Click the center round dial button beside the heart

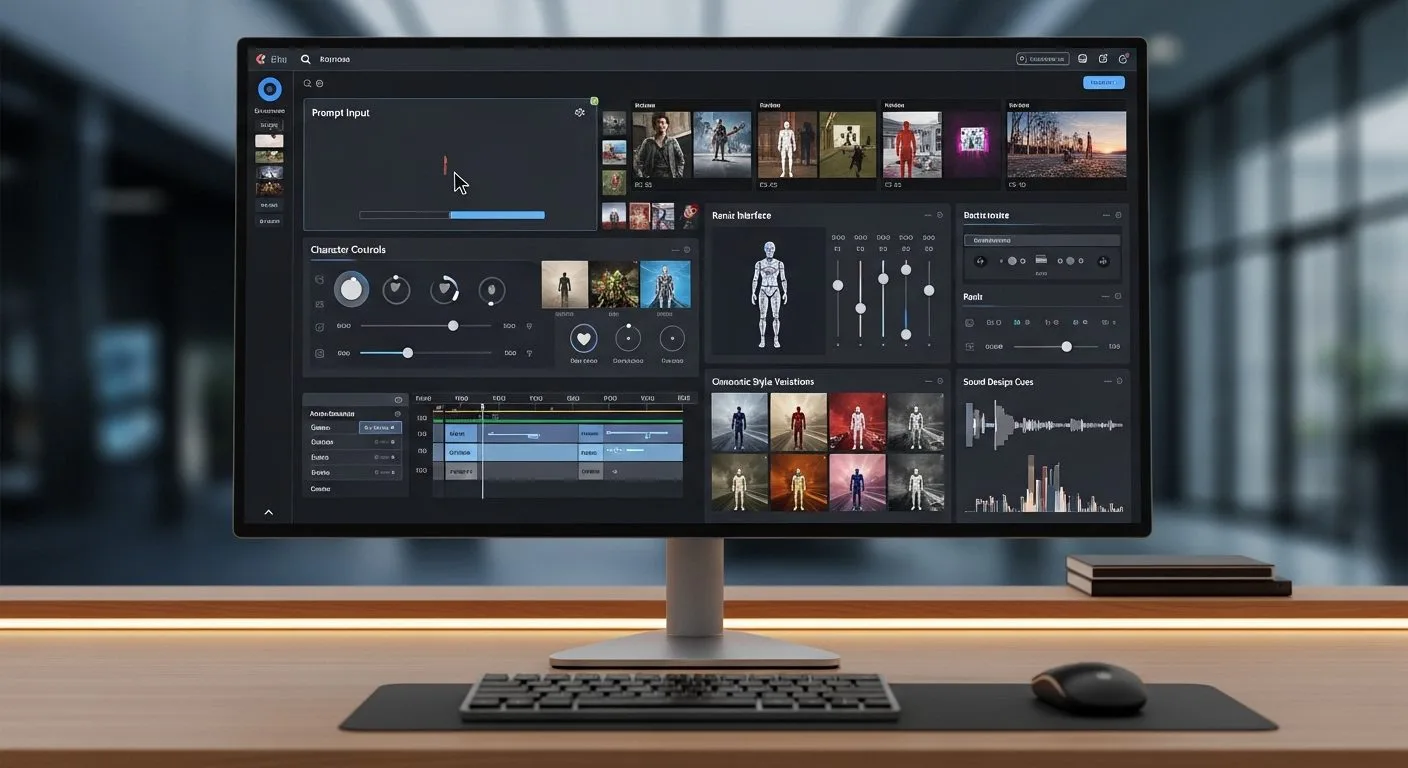point(628,338)
